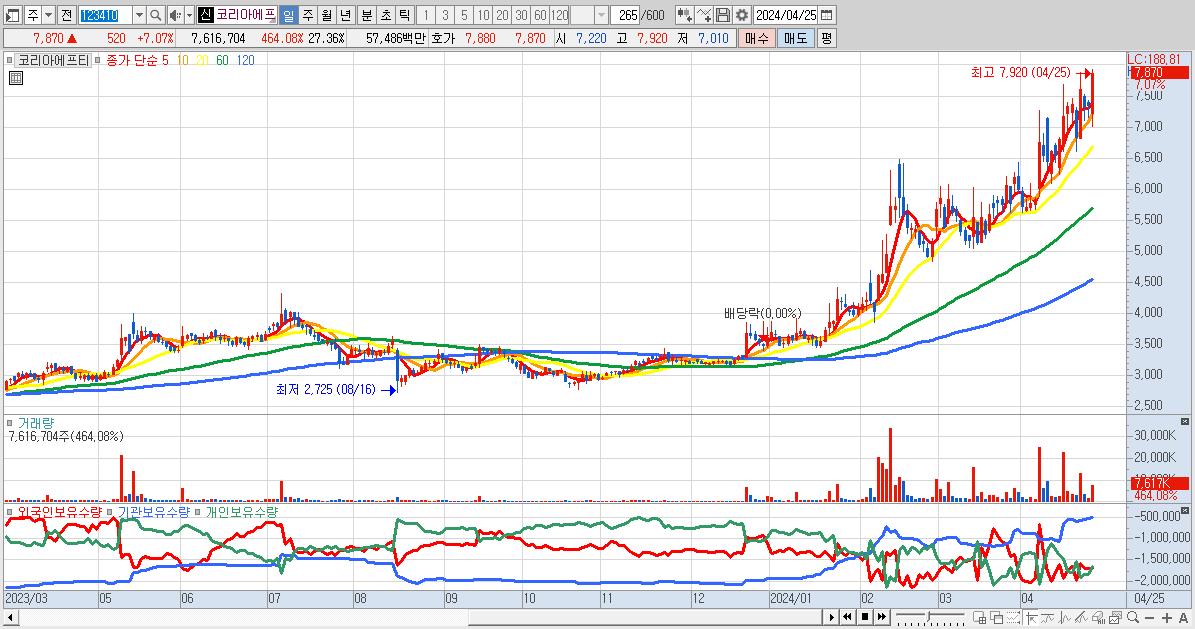Click the 거래량 volume panel label
This screenshot has height=629, width=1195.
point(36,423)
